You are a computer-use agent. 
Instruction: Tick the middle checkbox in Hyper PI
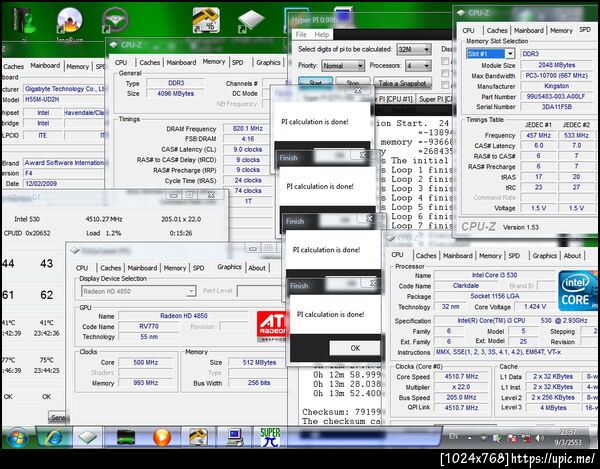click(445, 73)
